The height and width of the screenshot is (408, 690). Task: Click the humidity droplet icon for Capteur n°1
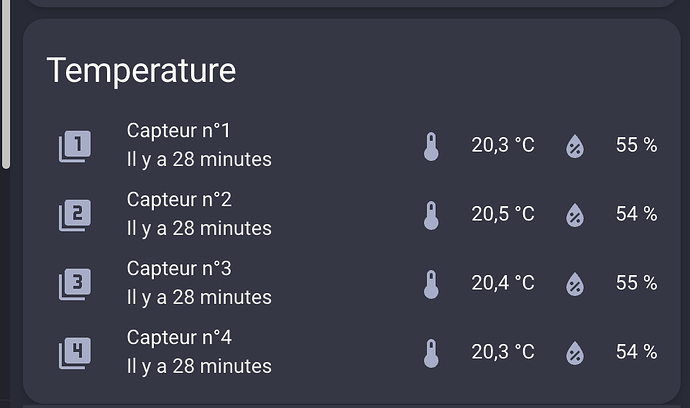(x=575, y=146)
